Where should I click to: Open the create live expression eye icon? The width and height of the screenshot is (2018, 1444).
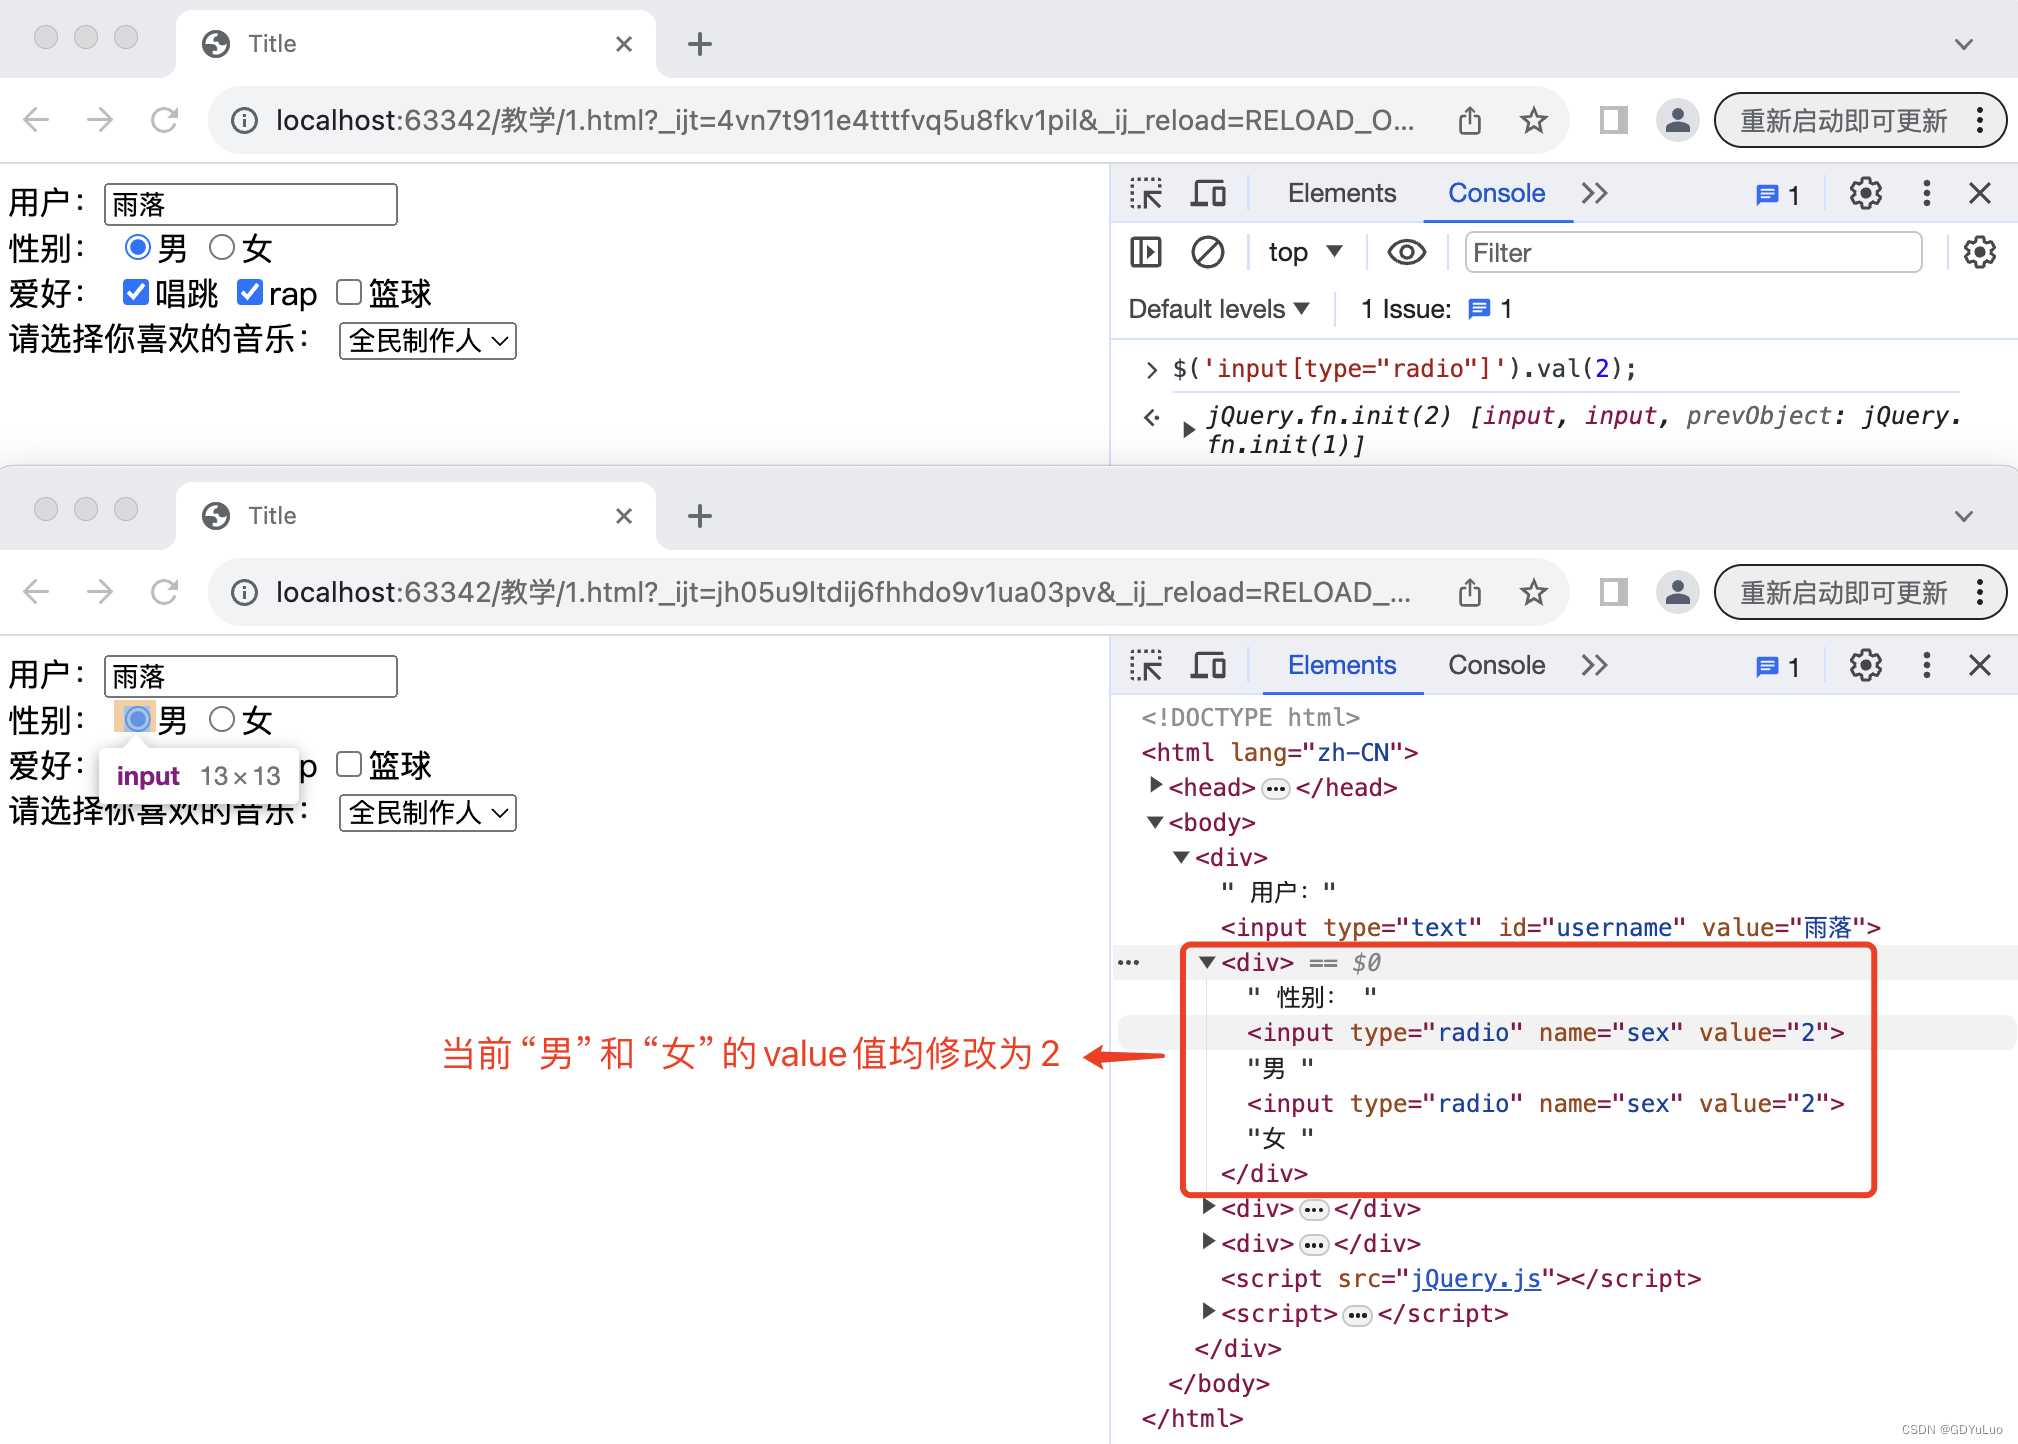point(1406,252)
